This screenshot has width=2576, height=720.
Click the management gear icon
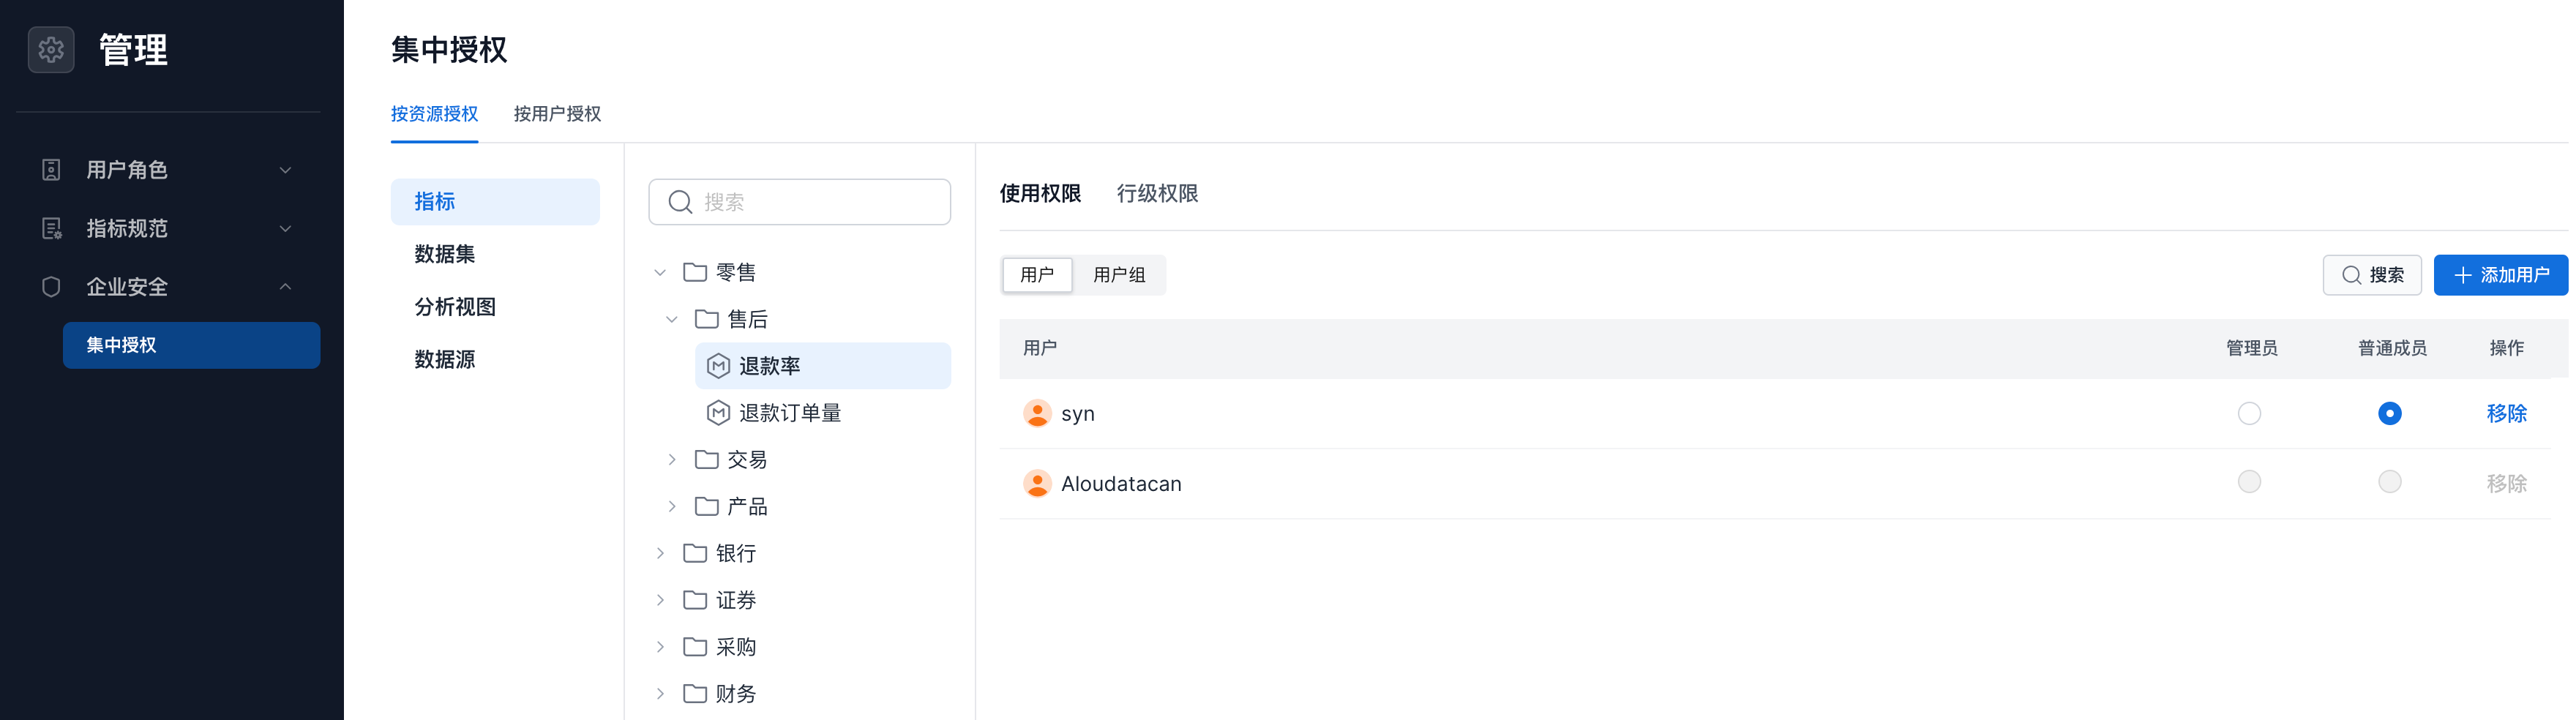[51, 50]
